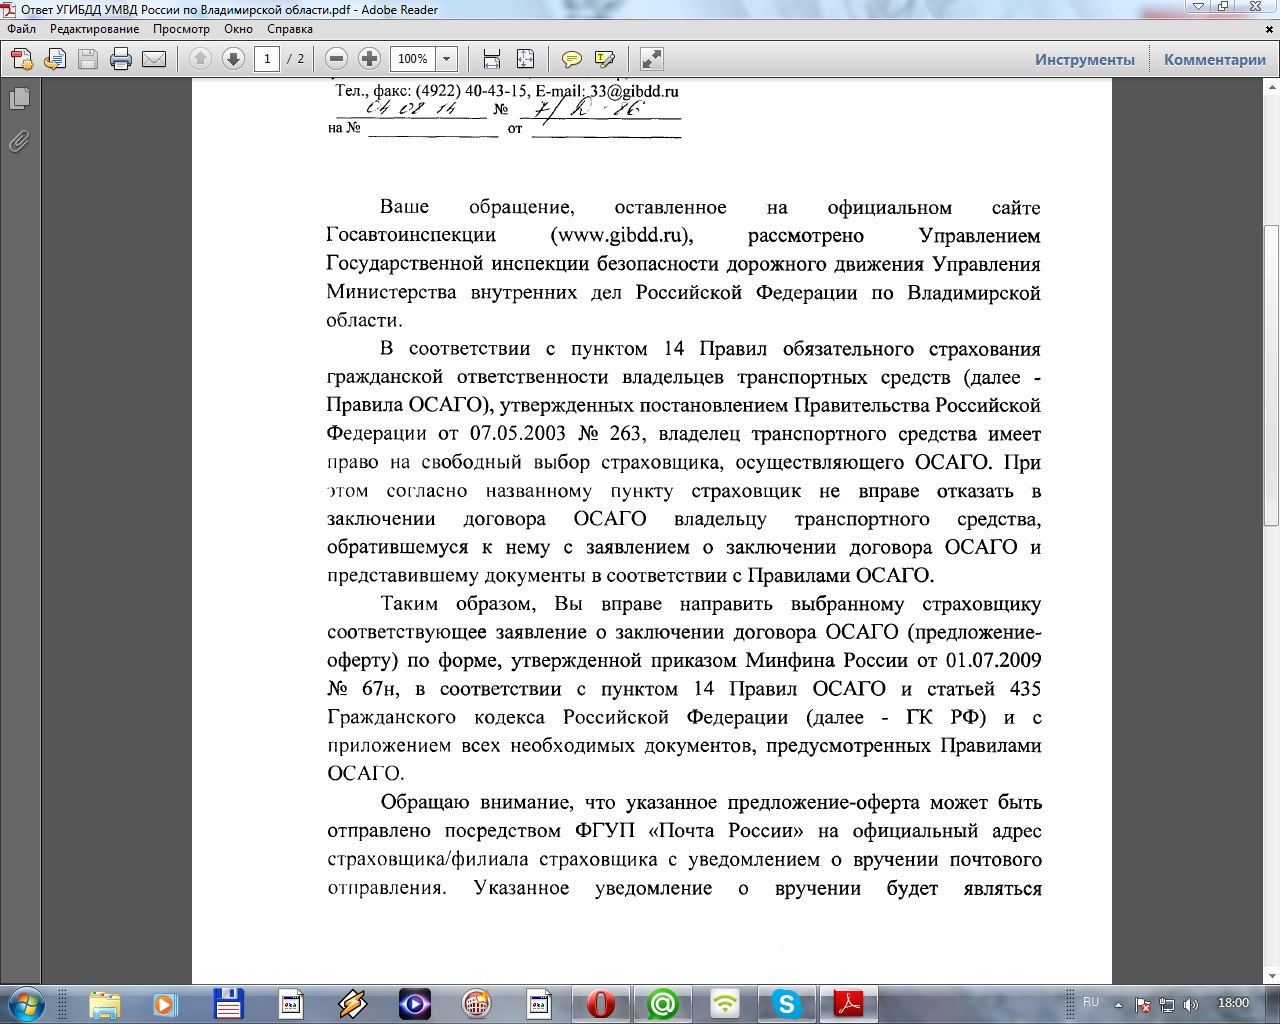Screen dimensions: 1280x1024
Task: Click the convert file icon in toolbar
Action: pos(55,59)
